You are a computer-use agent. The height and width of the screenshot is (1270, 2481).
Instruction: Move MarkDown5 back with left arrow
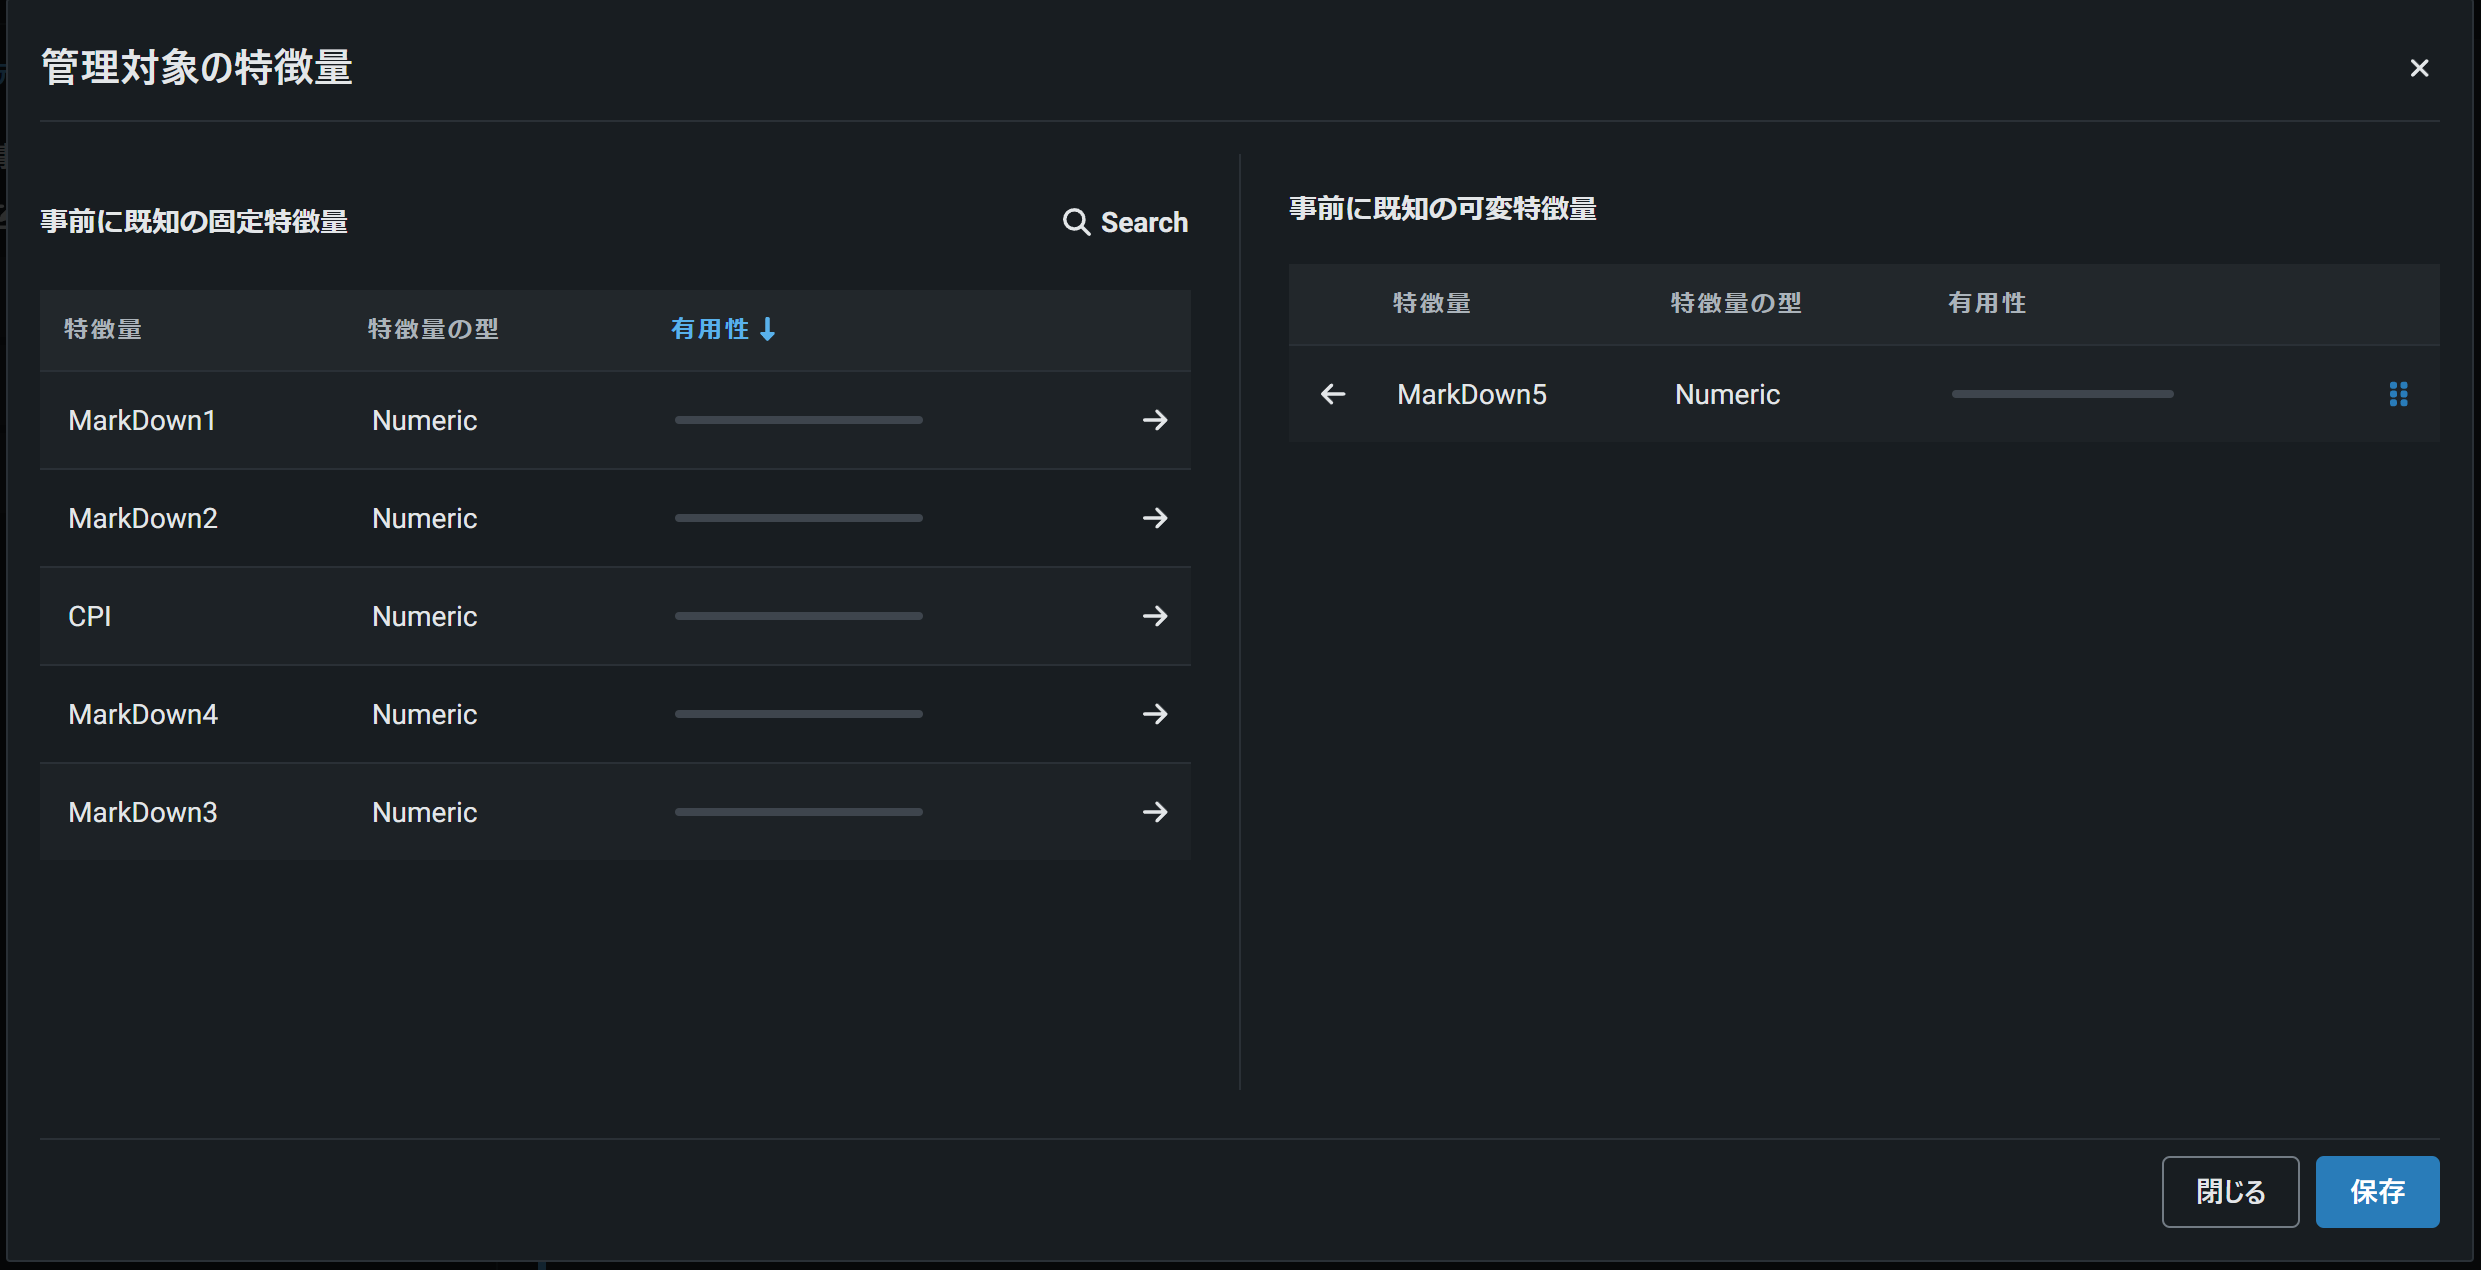click(x=1333, y=394)
